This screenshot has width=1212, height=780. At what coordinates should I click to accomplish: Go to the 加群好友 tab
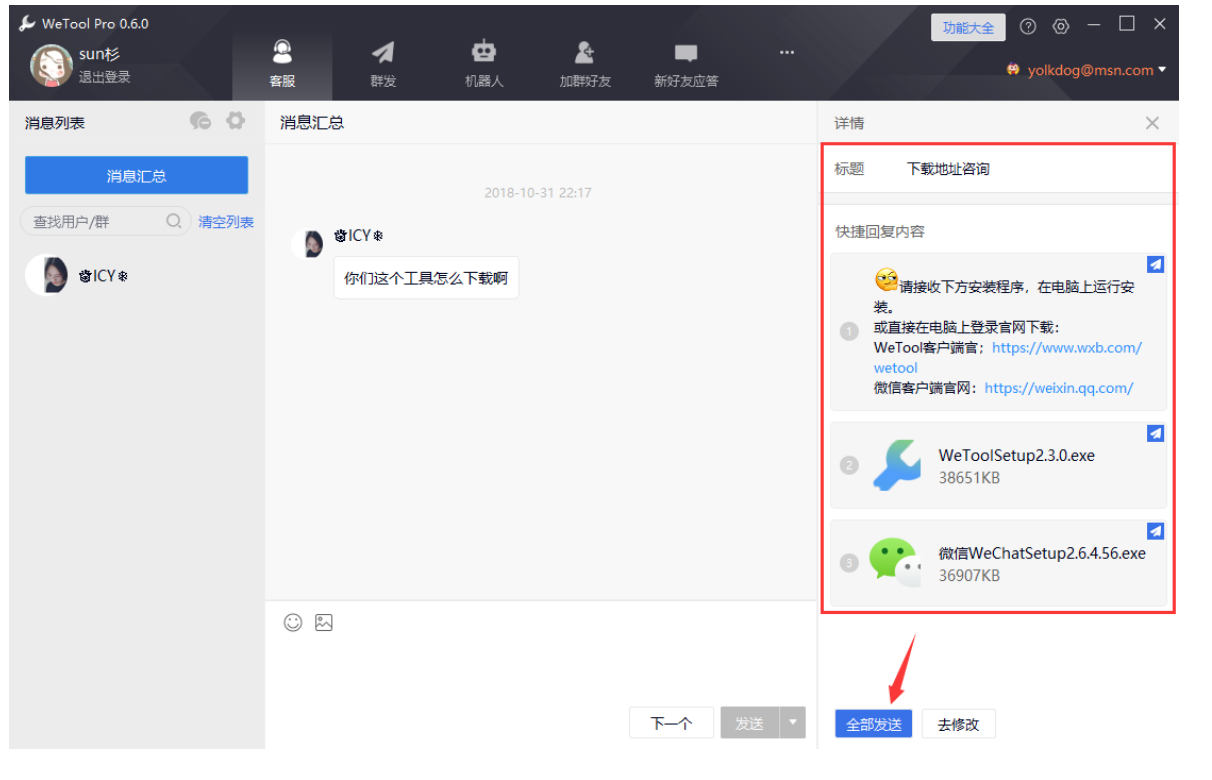click(x=585, y=65)
